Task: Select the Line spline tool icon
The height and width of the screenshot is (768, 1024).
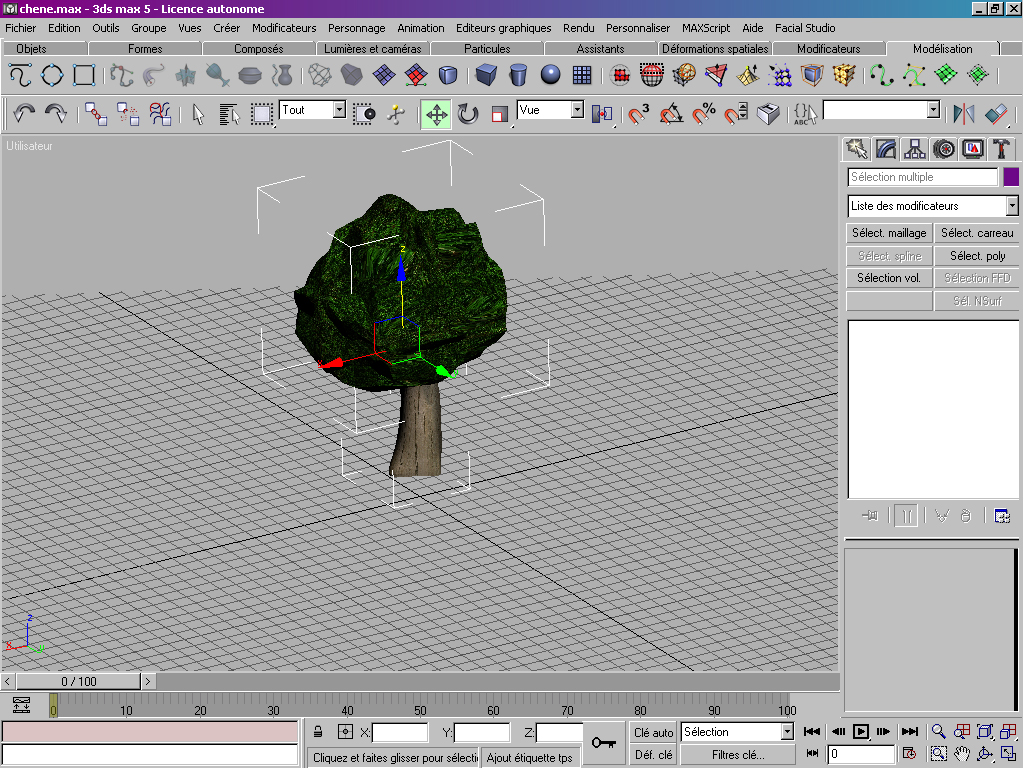Action: click(20, 74)
